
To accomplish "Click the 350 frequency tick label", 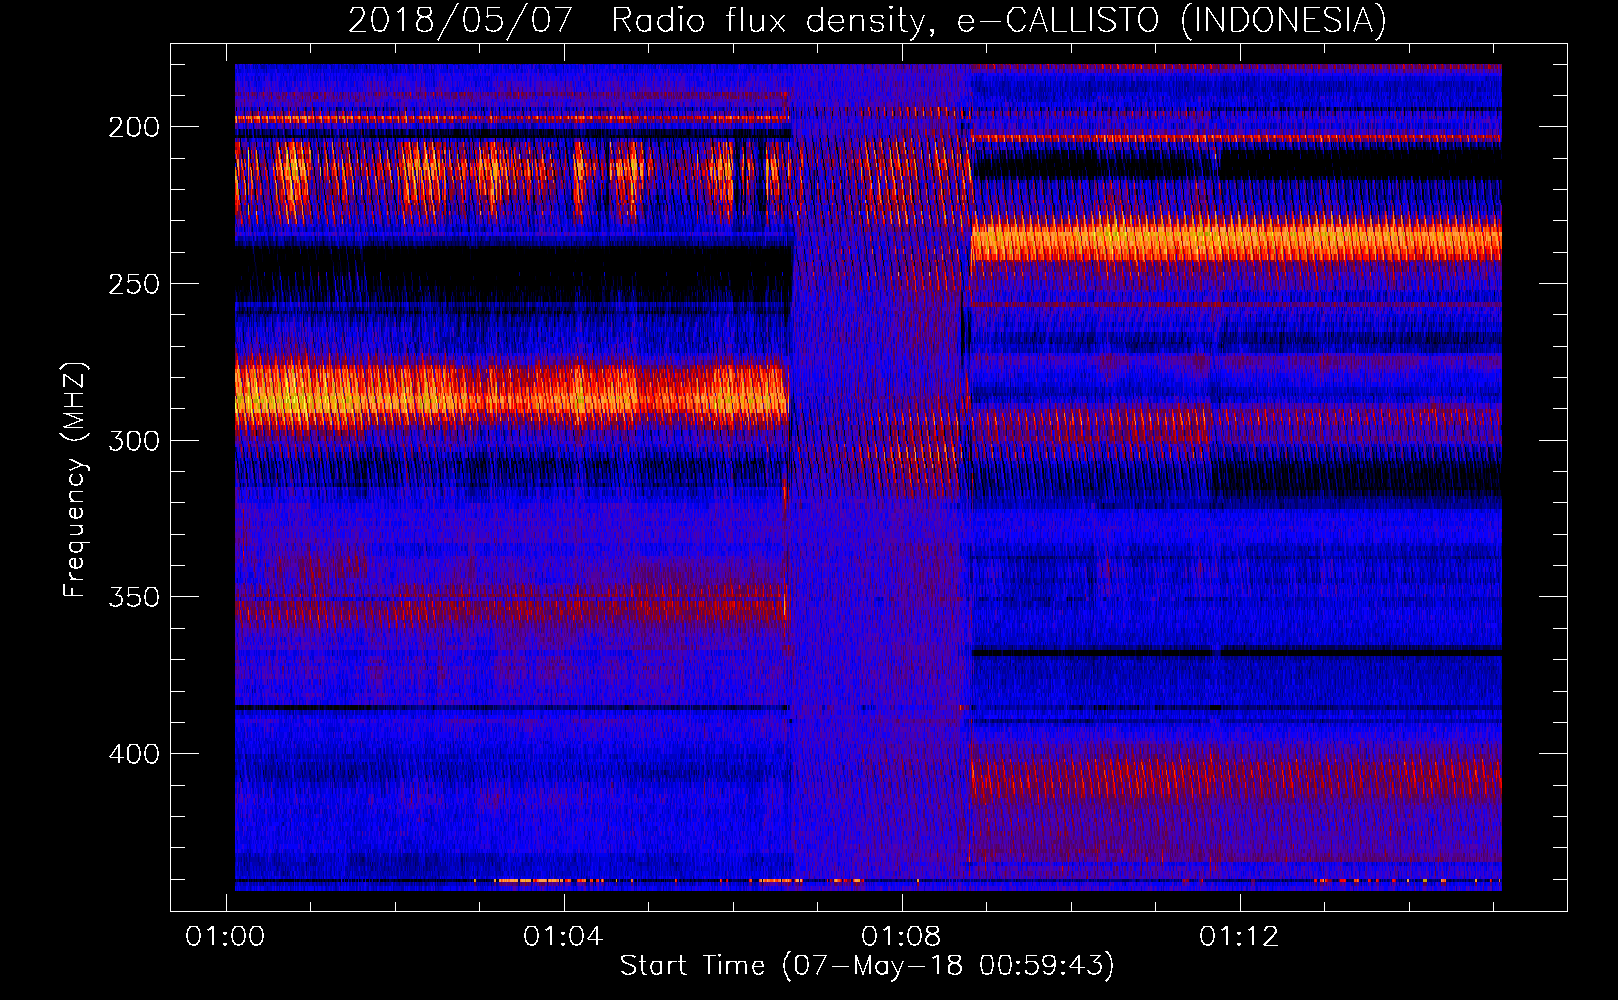I will click(x=134, y=597).
